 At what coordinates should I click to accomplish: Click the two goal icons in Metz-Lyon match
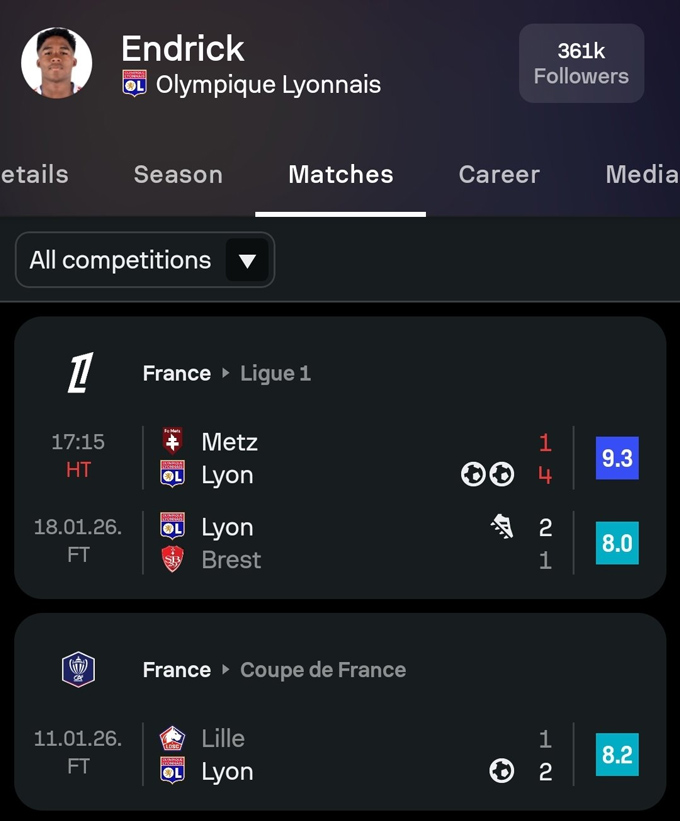[488, 474]
